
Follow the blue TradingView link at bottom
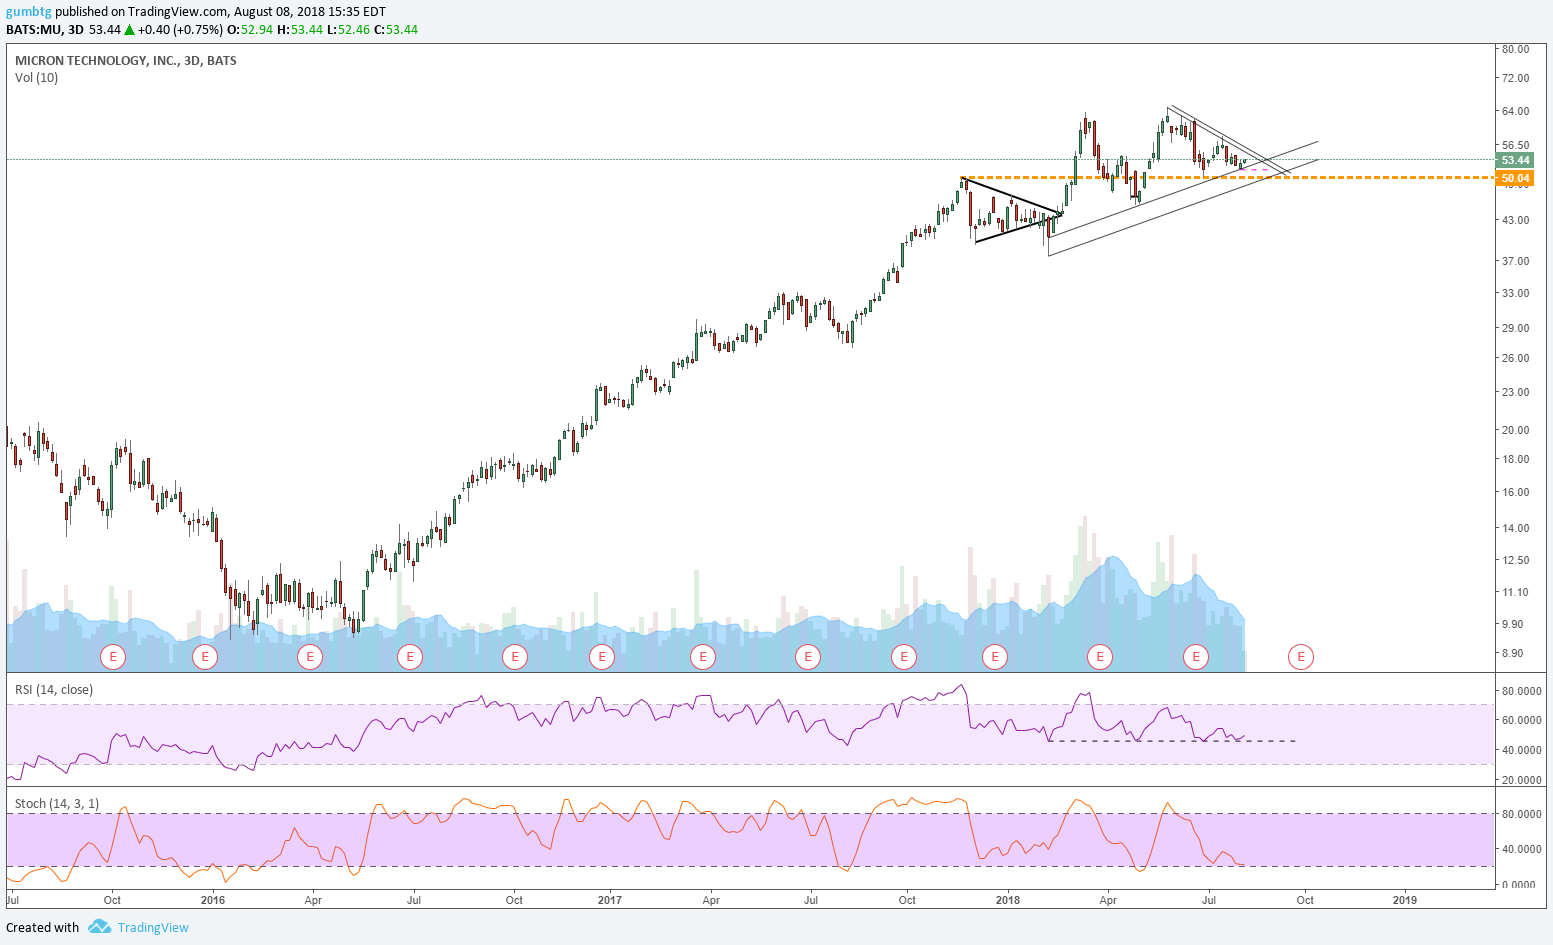pos(153,927)
